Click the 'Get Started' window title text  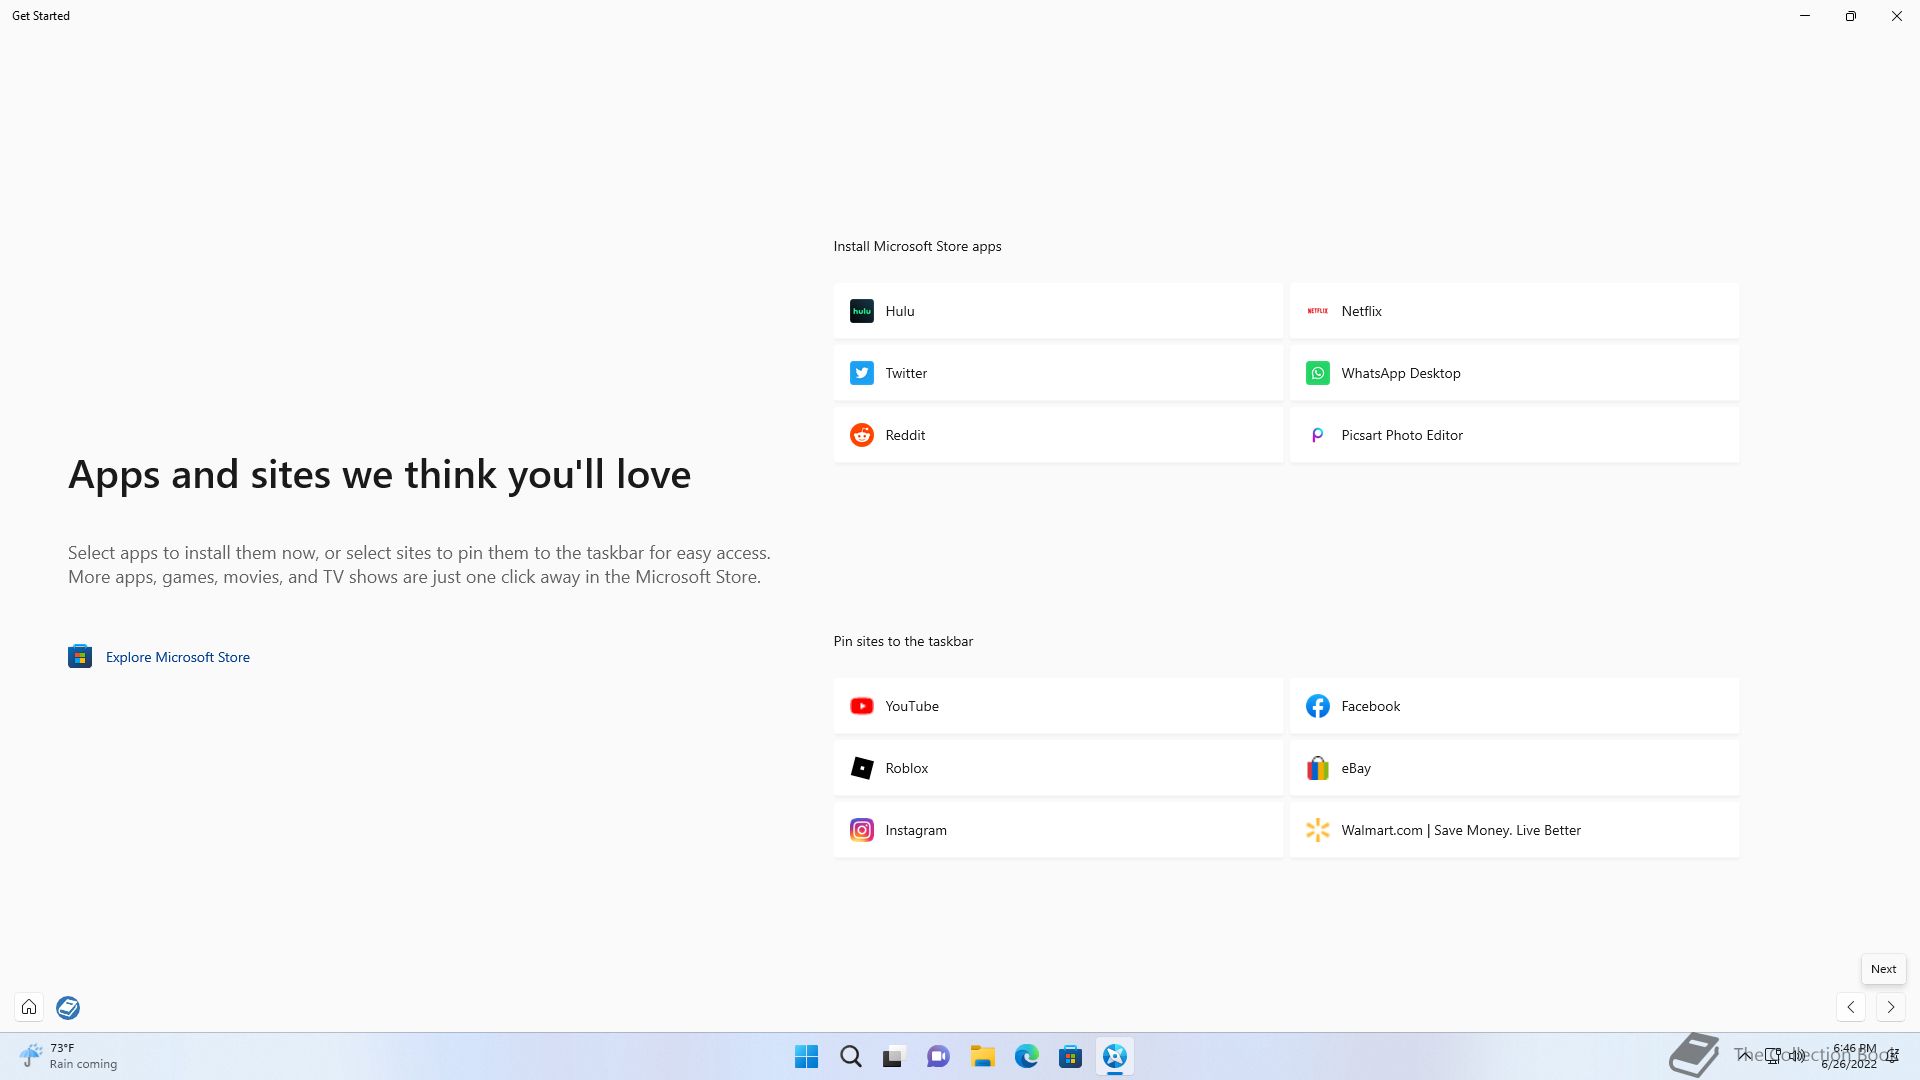[41, 16]
